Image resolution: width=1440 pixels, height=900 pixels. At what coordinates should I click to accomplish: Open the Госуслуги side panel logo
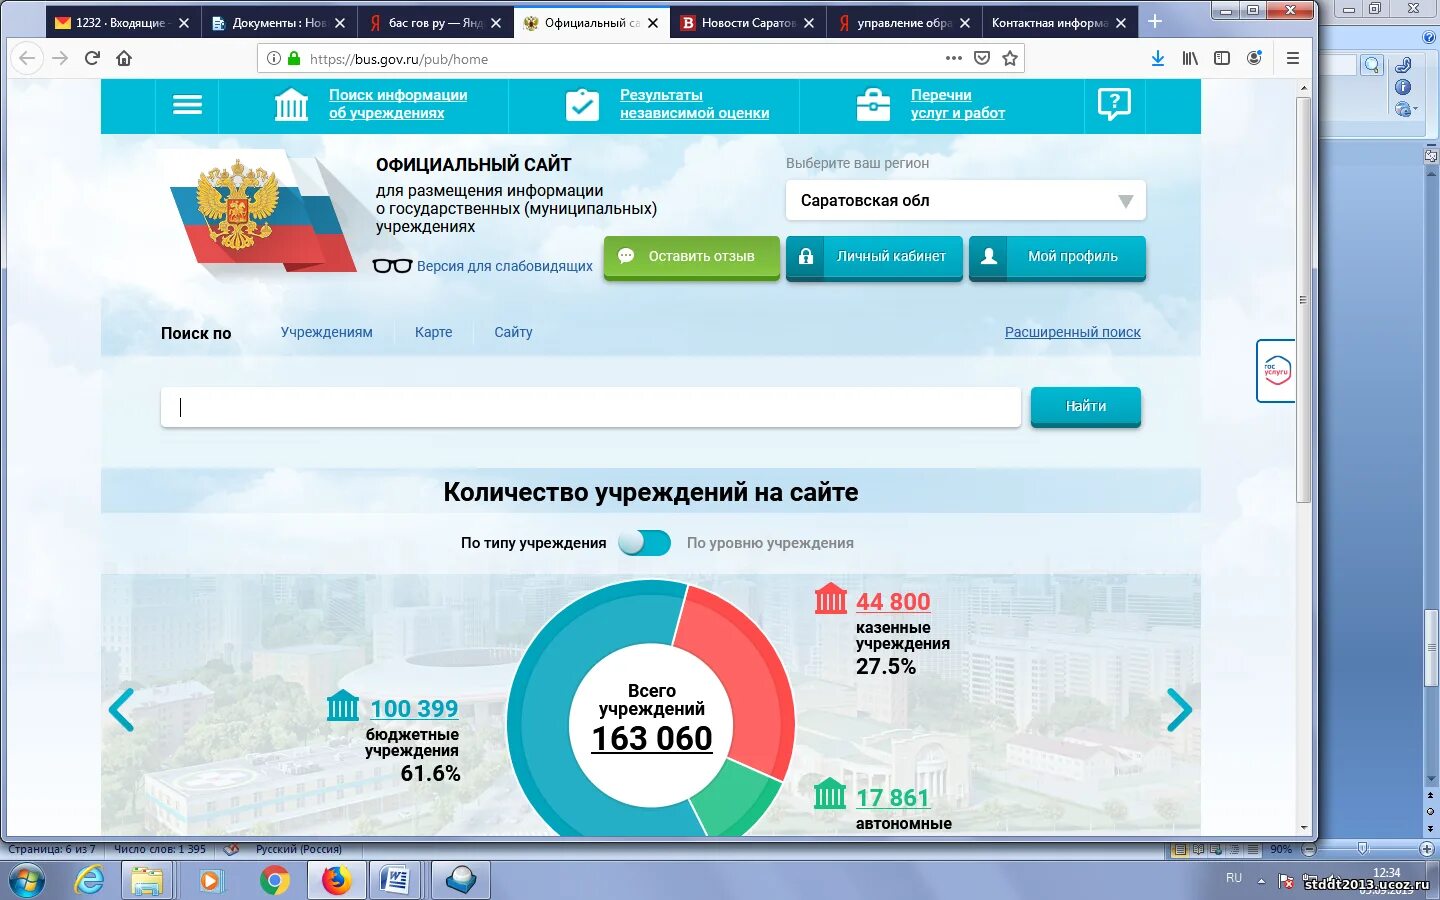point(1276,370)
